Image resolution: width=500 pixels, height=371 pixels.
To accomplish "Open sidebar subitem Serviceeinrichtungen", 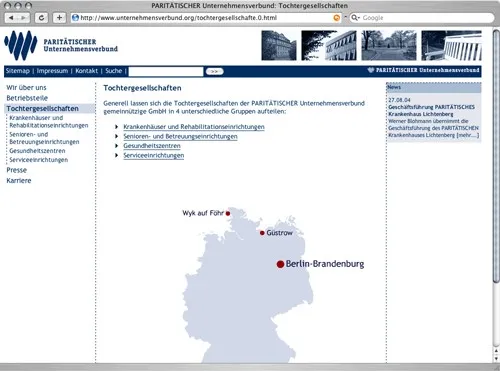I will tap(39, 160).
